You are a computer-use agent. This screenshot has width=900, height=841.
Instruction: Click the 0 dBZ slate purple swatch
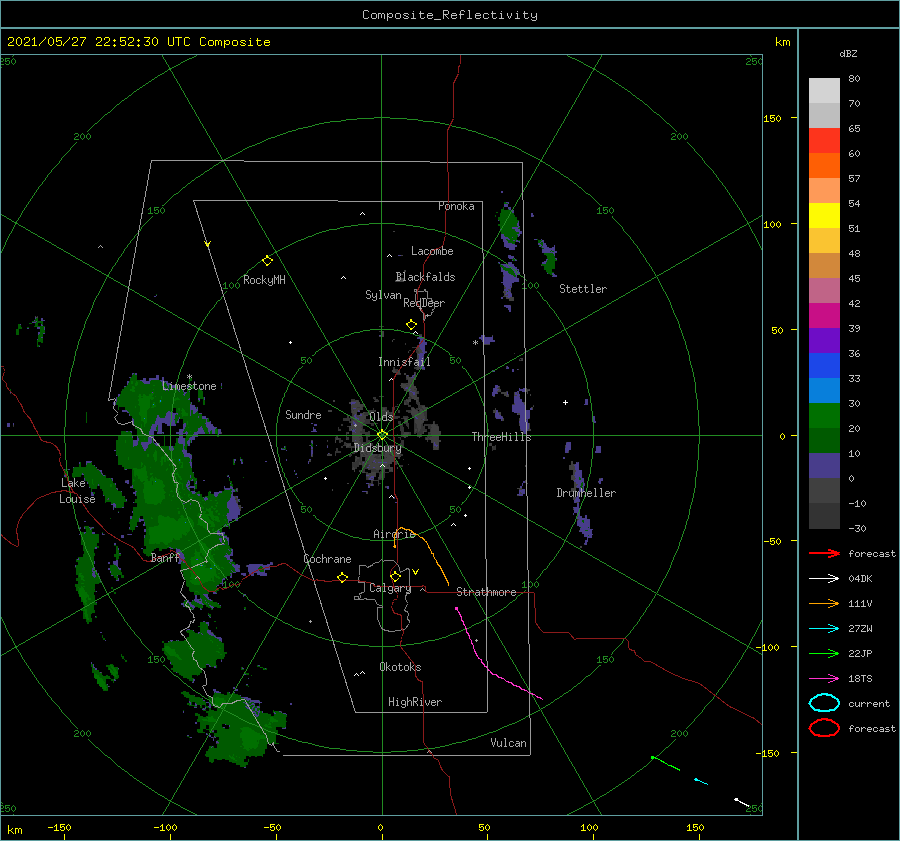pos(824,466)
